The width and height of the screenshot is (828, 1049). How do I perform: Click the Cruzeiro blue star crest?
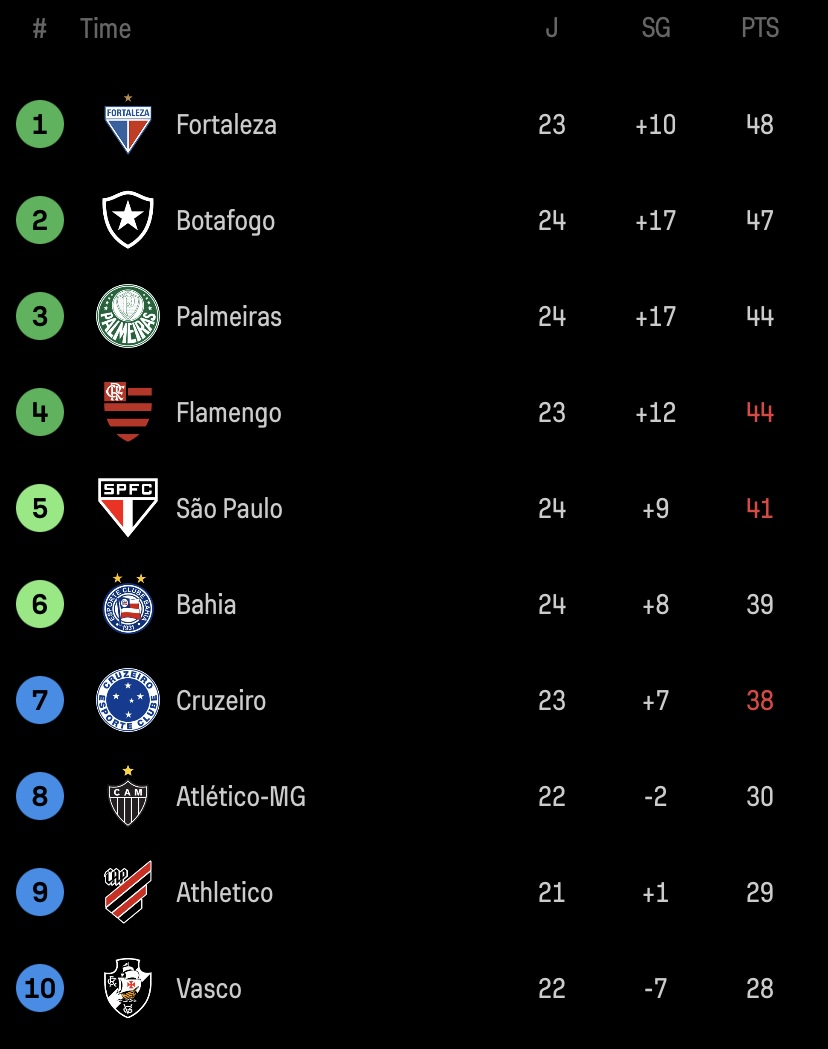pyautogui.click(x=128, y=700)
